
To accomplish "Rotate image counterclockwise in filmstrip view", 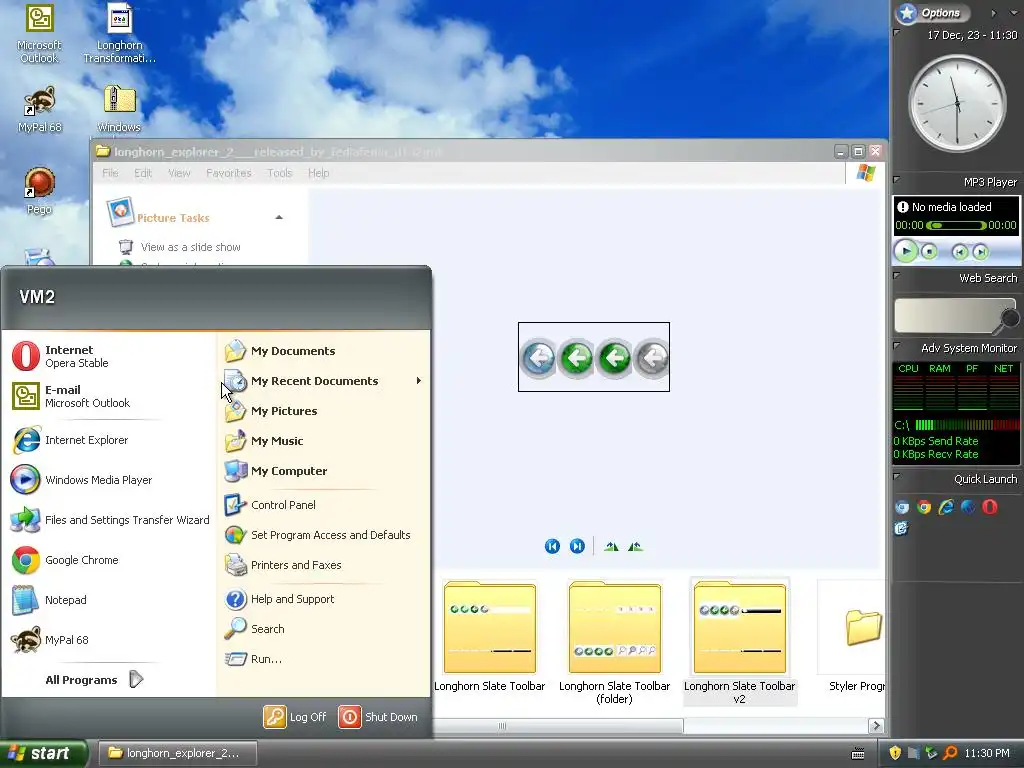I will tap(635, 546).
